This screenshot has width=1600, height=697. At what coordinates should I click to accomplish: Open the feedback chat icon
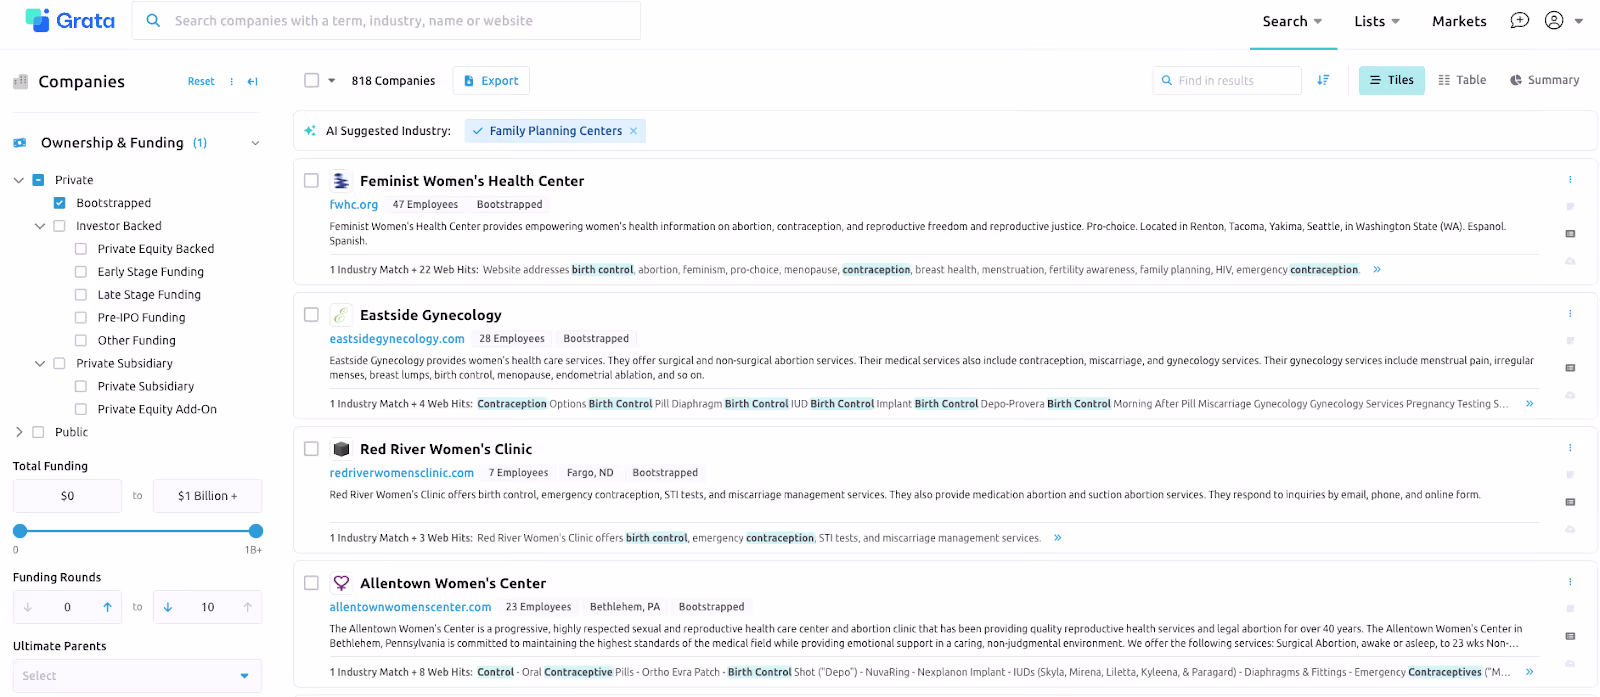1519,20
